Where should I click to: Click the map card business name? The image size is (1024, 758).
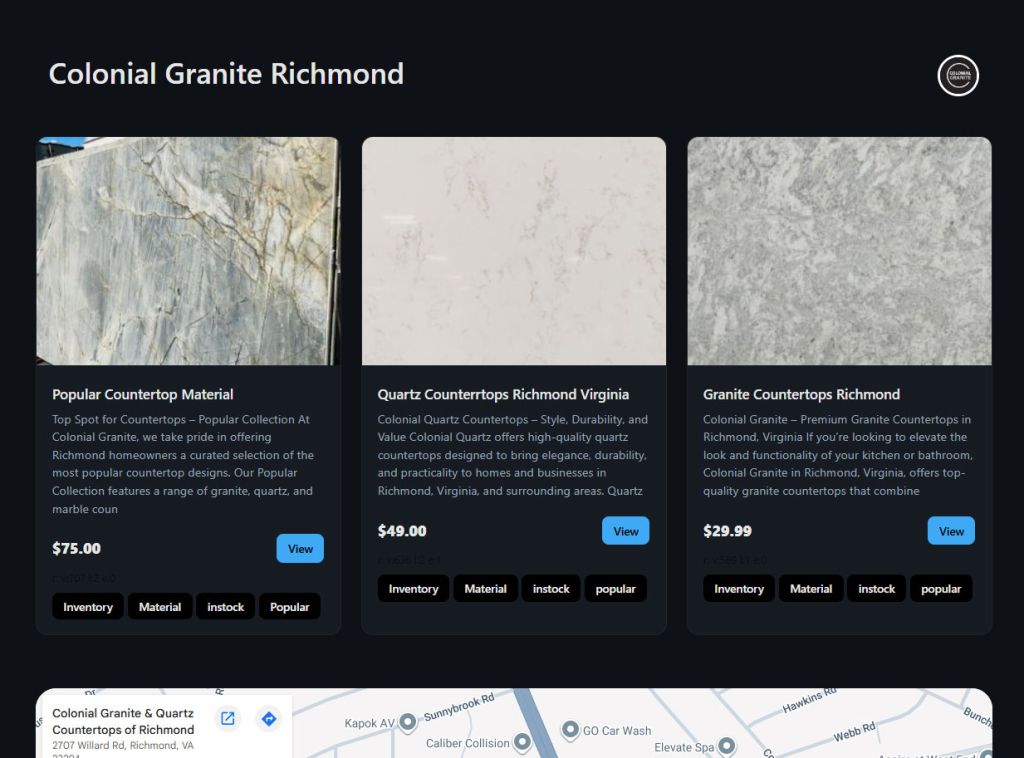point(123,721)
